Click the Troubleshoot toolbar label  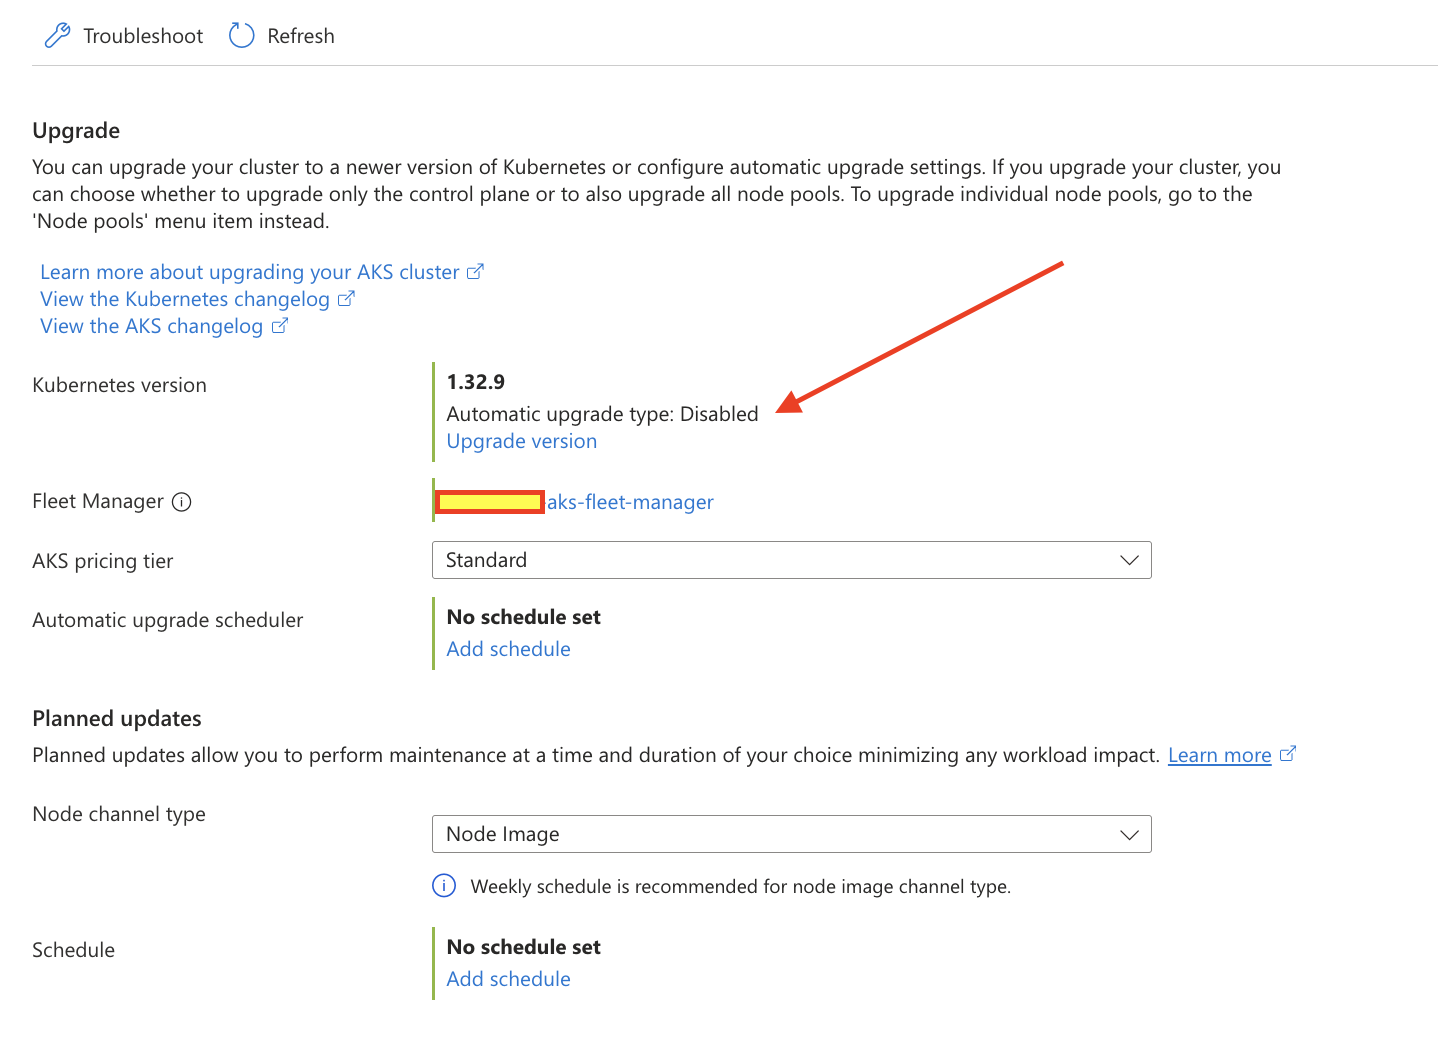coord(143,36)
